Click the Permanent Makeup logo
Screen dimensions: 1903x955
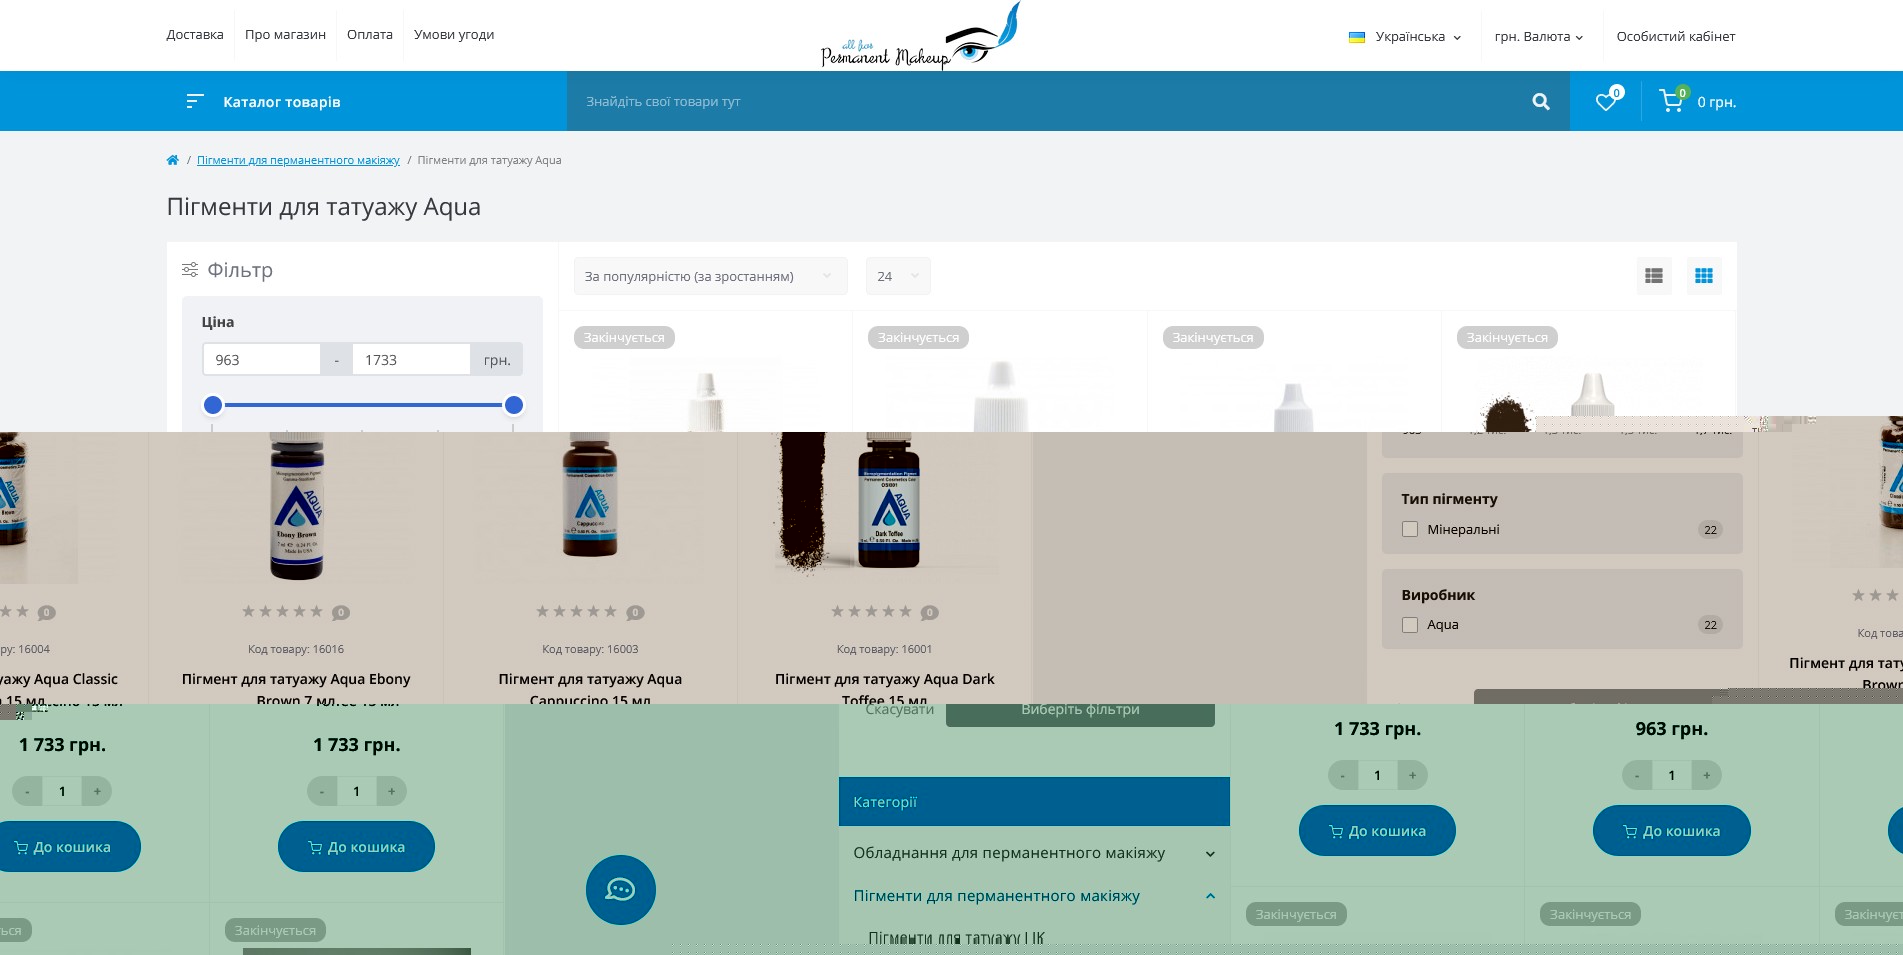pyautogui.click(x=920, y=36)
